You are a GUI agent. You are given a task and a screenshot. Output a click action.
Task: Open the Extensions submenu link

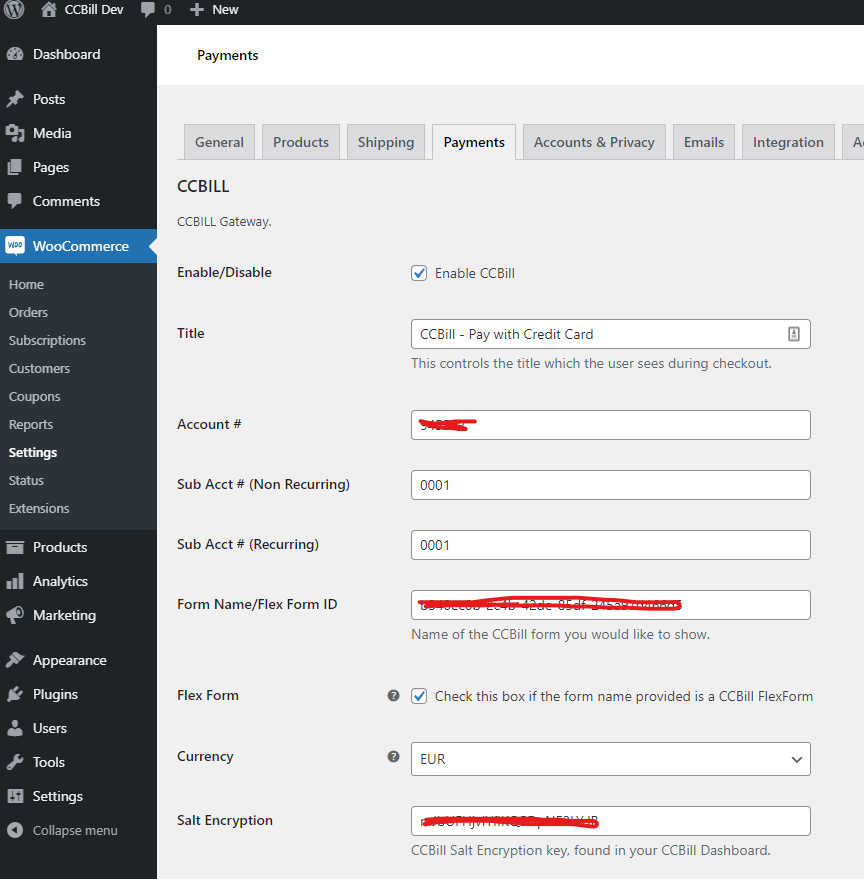(x=39, y=508)
